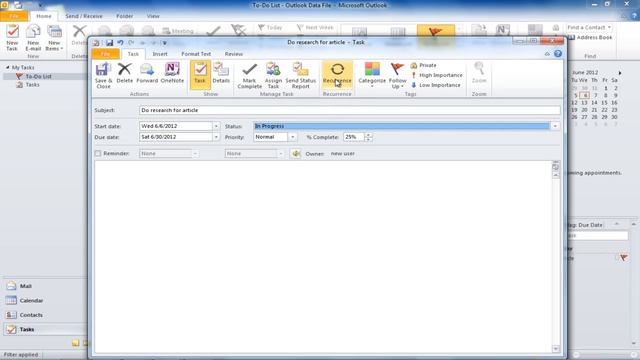
Task: Open Folder tab in Outlook window
Action: 124,16
